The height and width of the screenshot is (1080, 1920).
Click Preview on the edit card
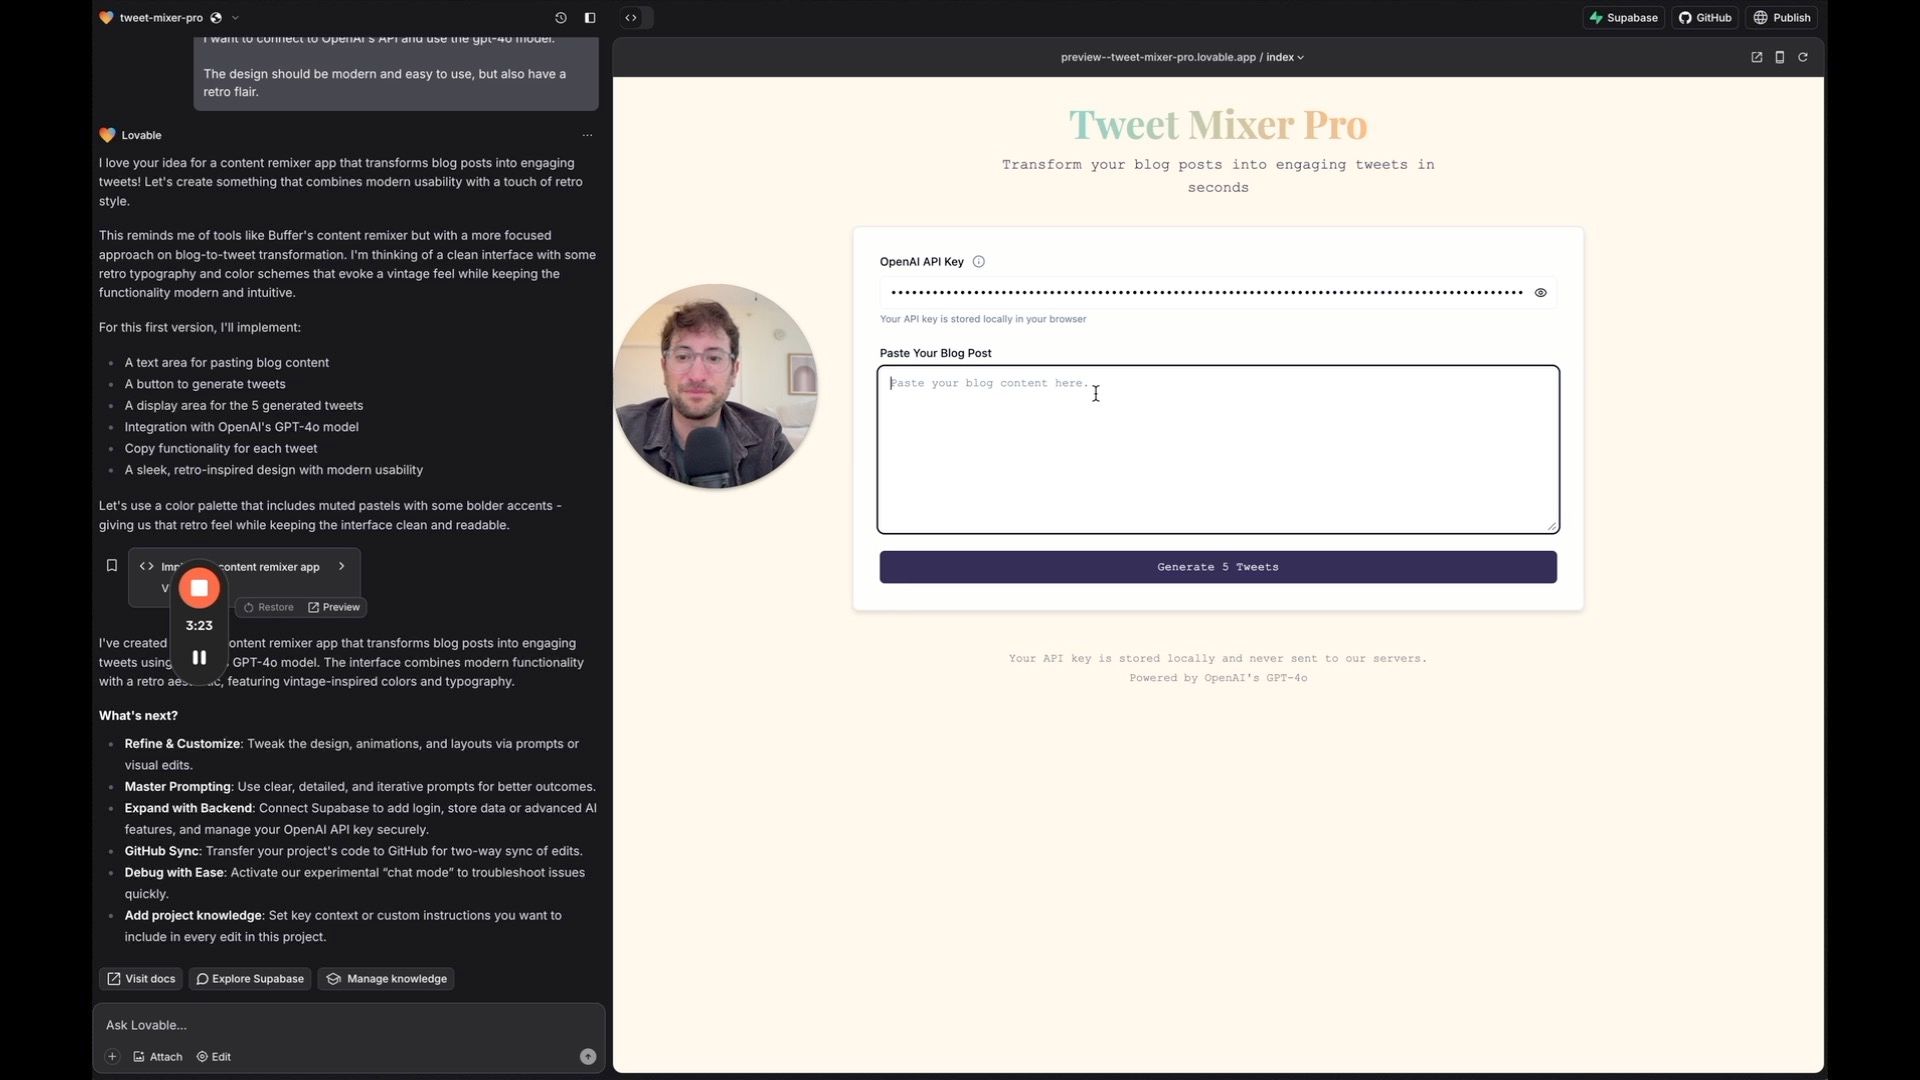334,607
